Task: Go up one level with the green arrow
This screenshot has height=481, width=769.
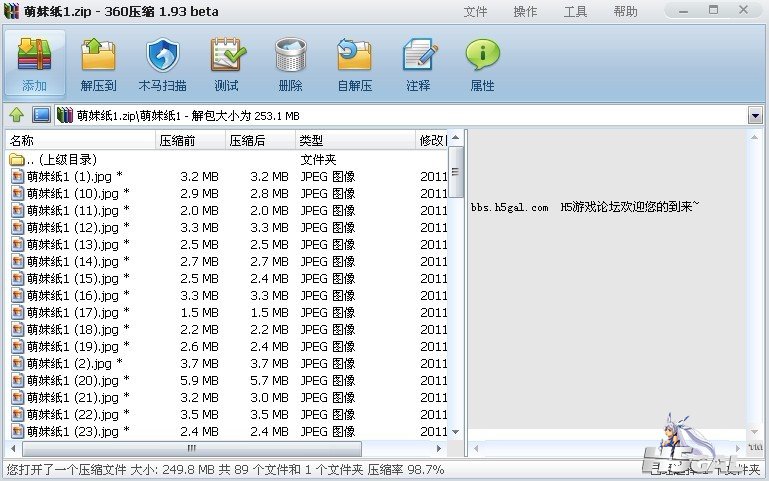Action: click(16, 115)
